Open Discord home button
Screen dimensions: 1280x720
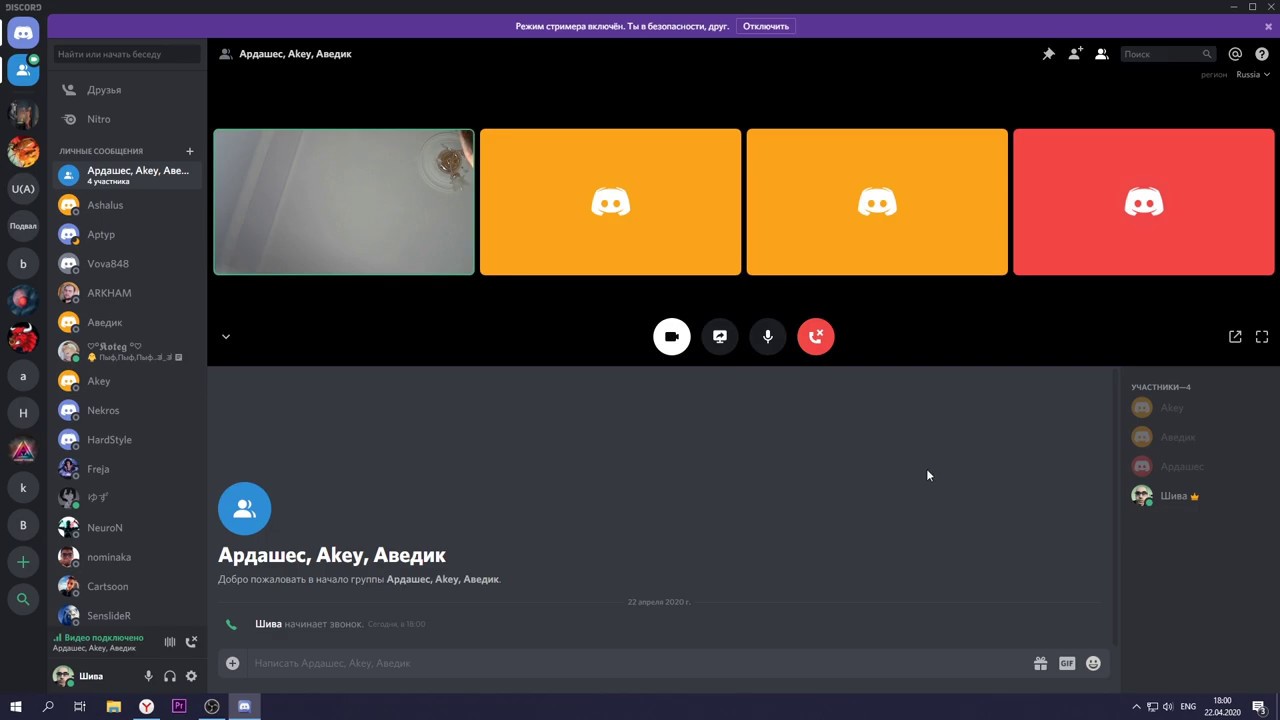[23, 33]
